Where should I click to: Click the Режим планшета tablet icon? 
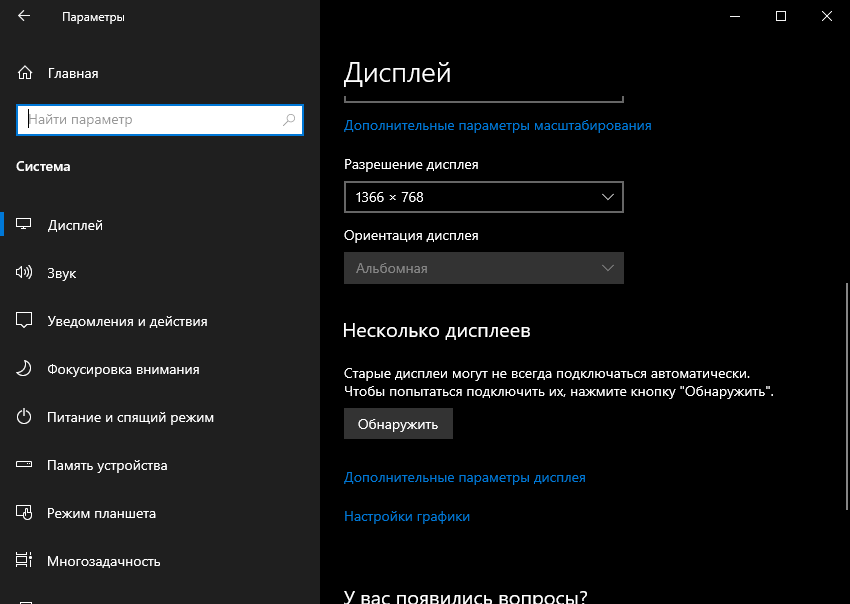[x=24, y=512]
